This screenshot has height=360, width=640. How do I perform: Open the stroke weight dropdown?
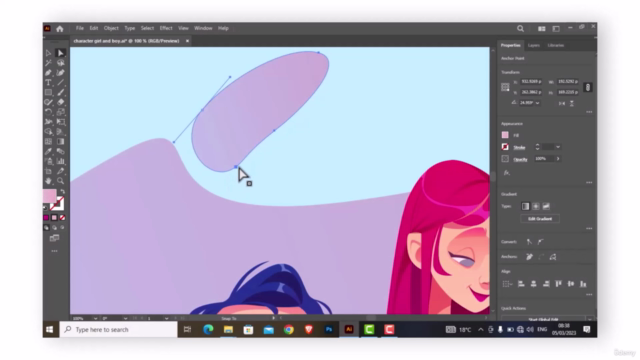[x=558, y=147]
